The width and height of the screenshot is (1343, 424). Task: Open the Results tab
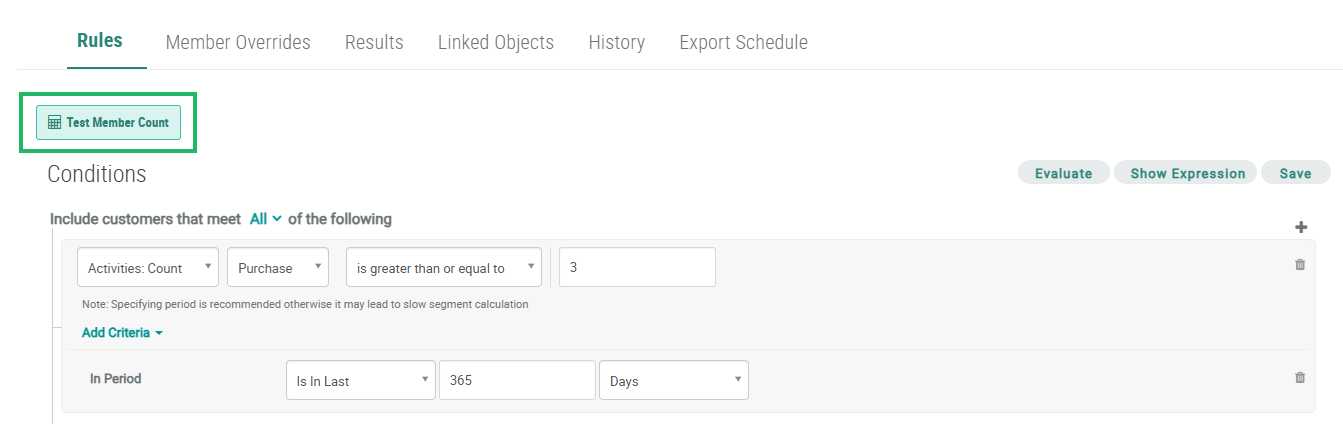374,42
